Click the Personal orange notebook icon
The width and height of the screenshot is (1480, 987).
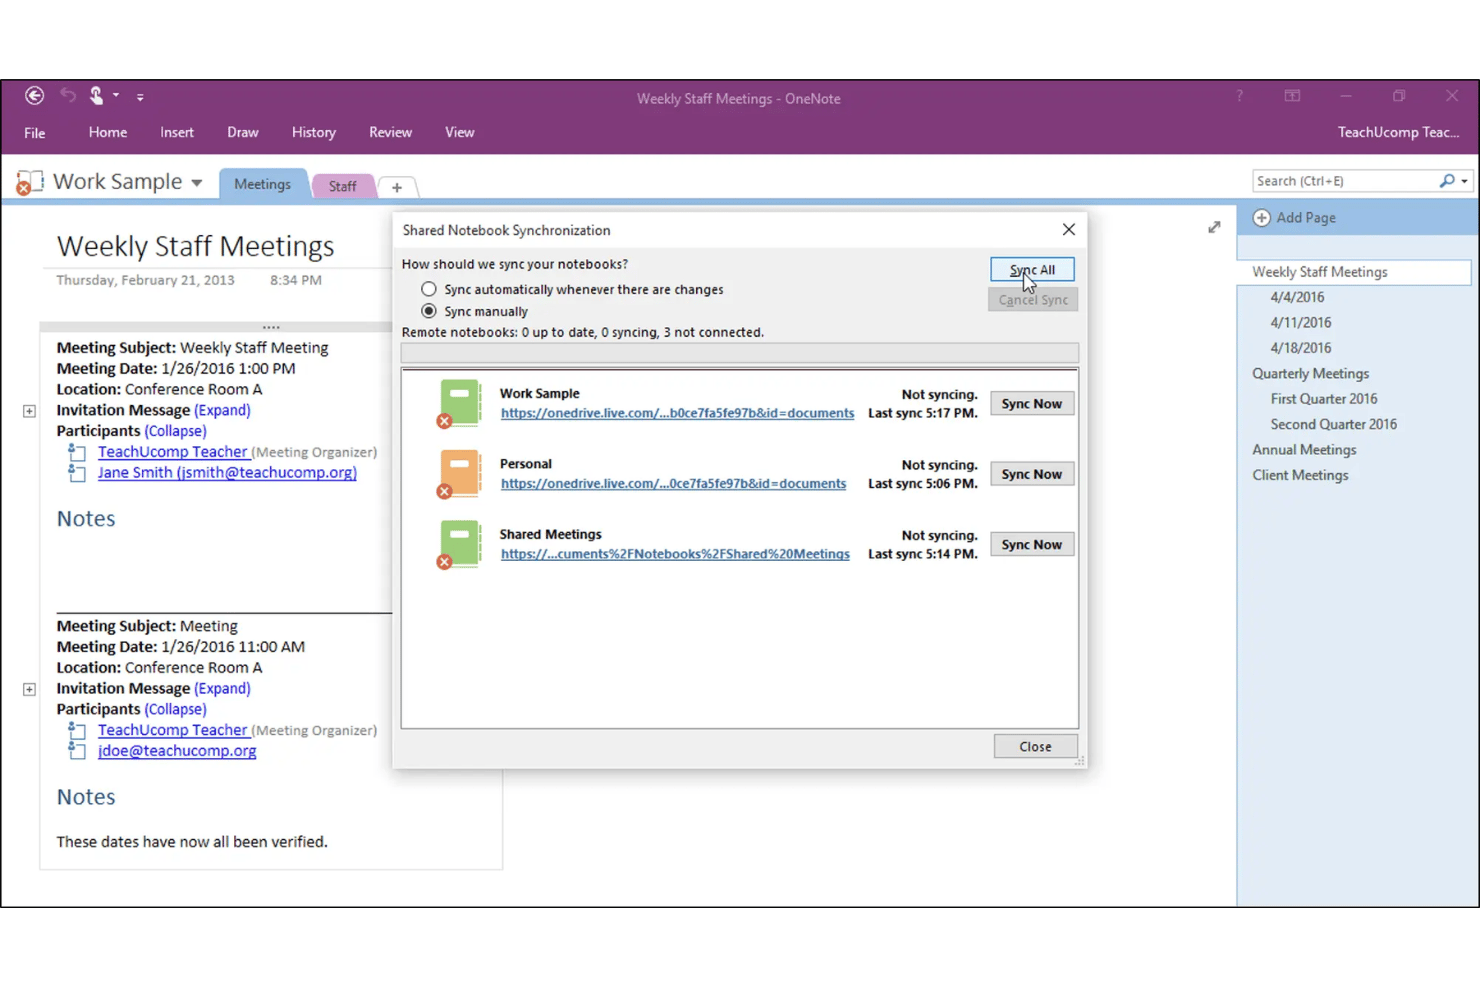tap(459, 473)
